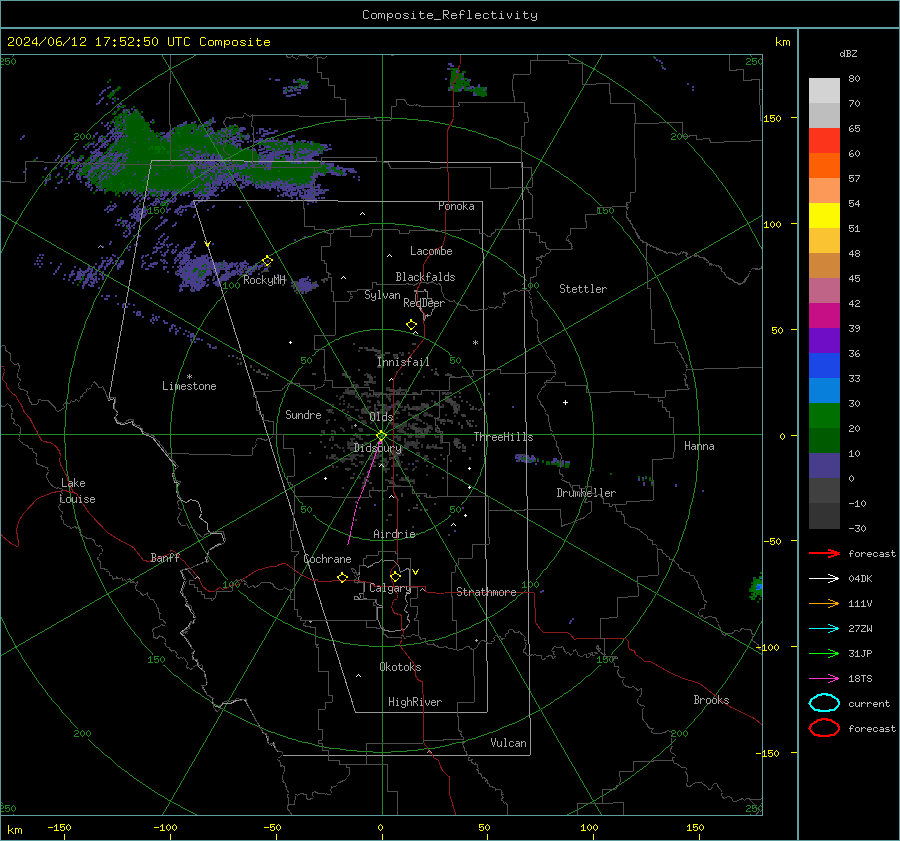Click the Lake Louise label

pyautogui.click(x=77, y=491)
